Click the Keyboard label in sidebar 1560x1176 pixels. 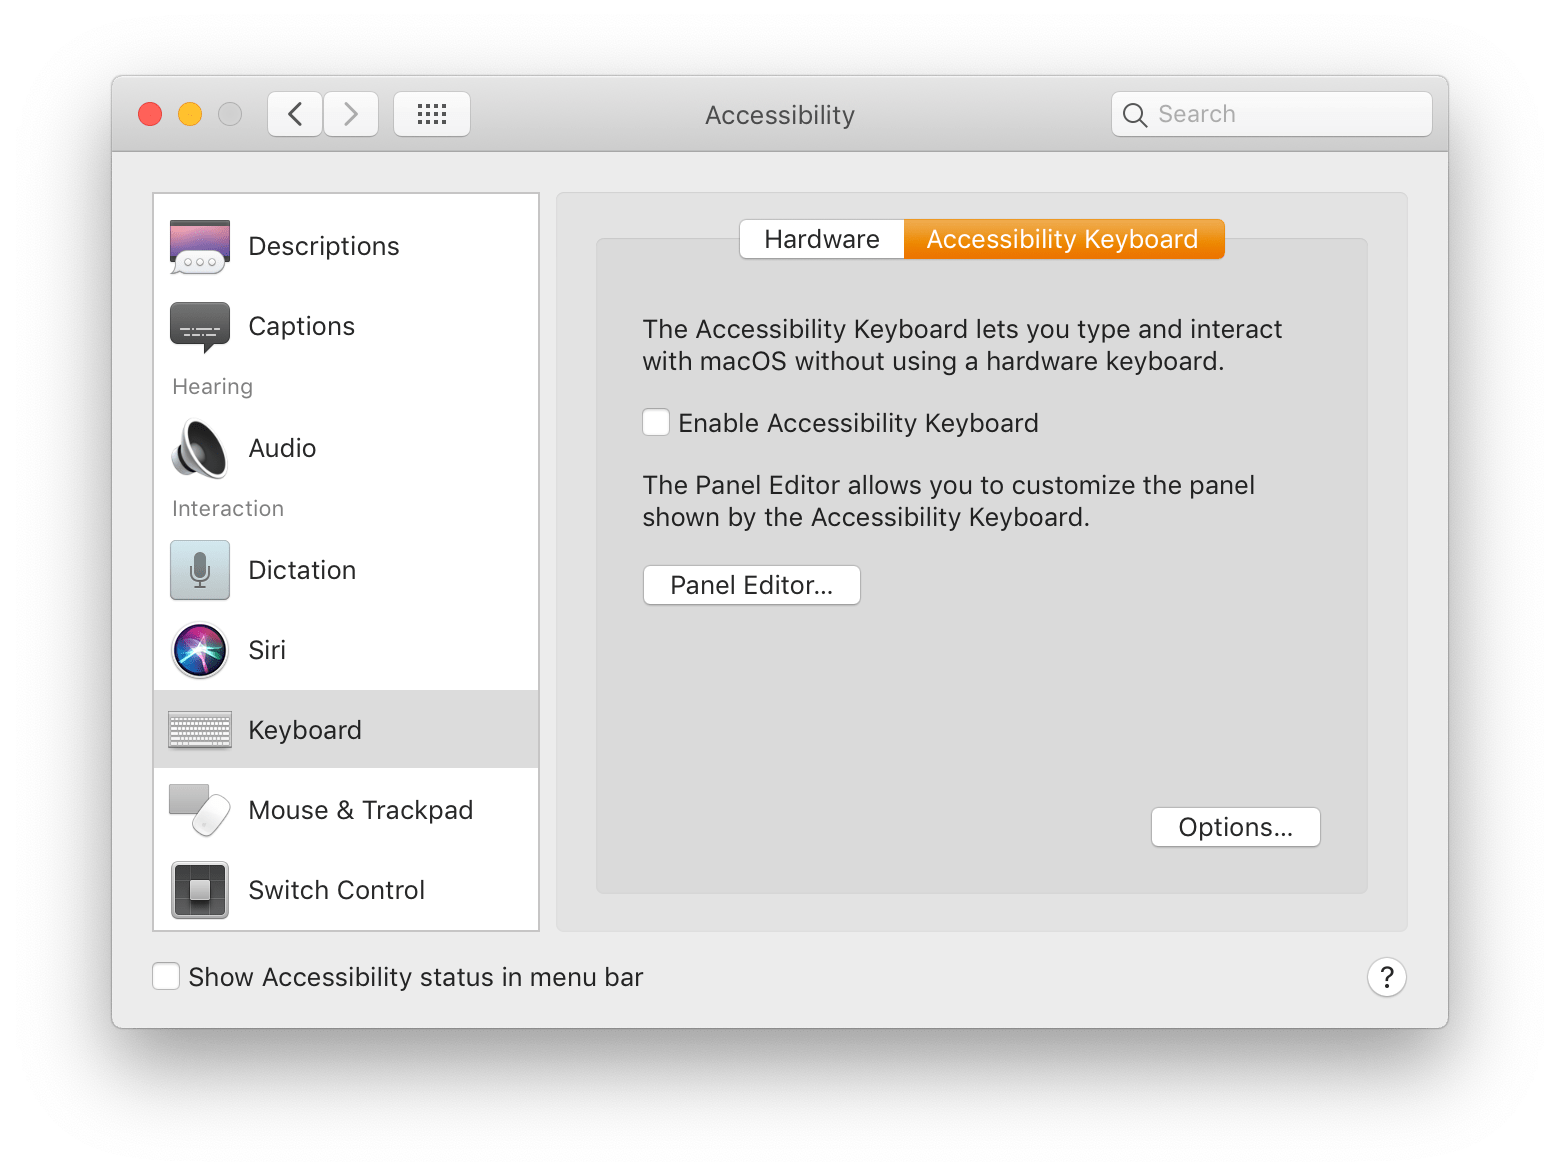[x=305, y=730]
